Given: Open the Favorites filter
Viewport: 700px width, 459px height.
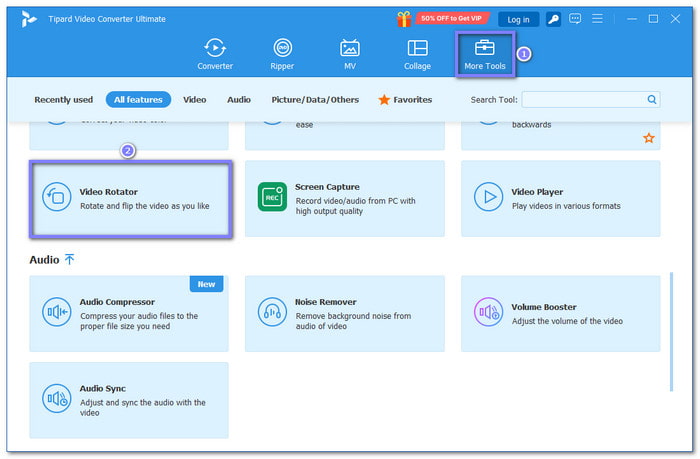Looking at the screenshot, I should [x=405, y=100].
